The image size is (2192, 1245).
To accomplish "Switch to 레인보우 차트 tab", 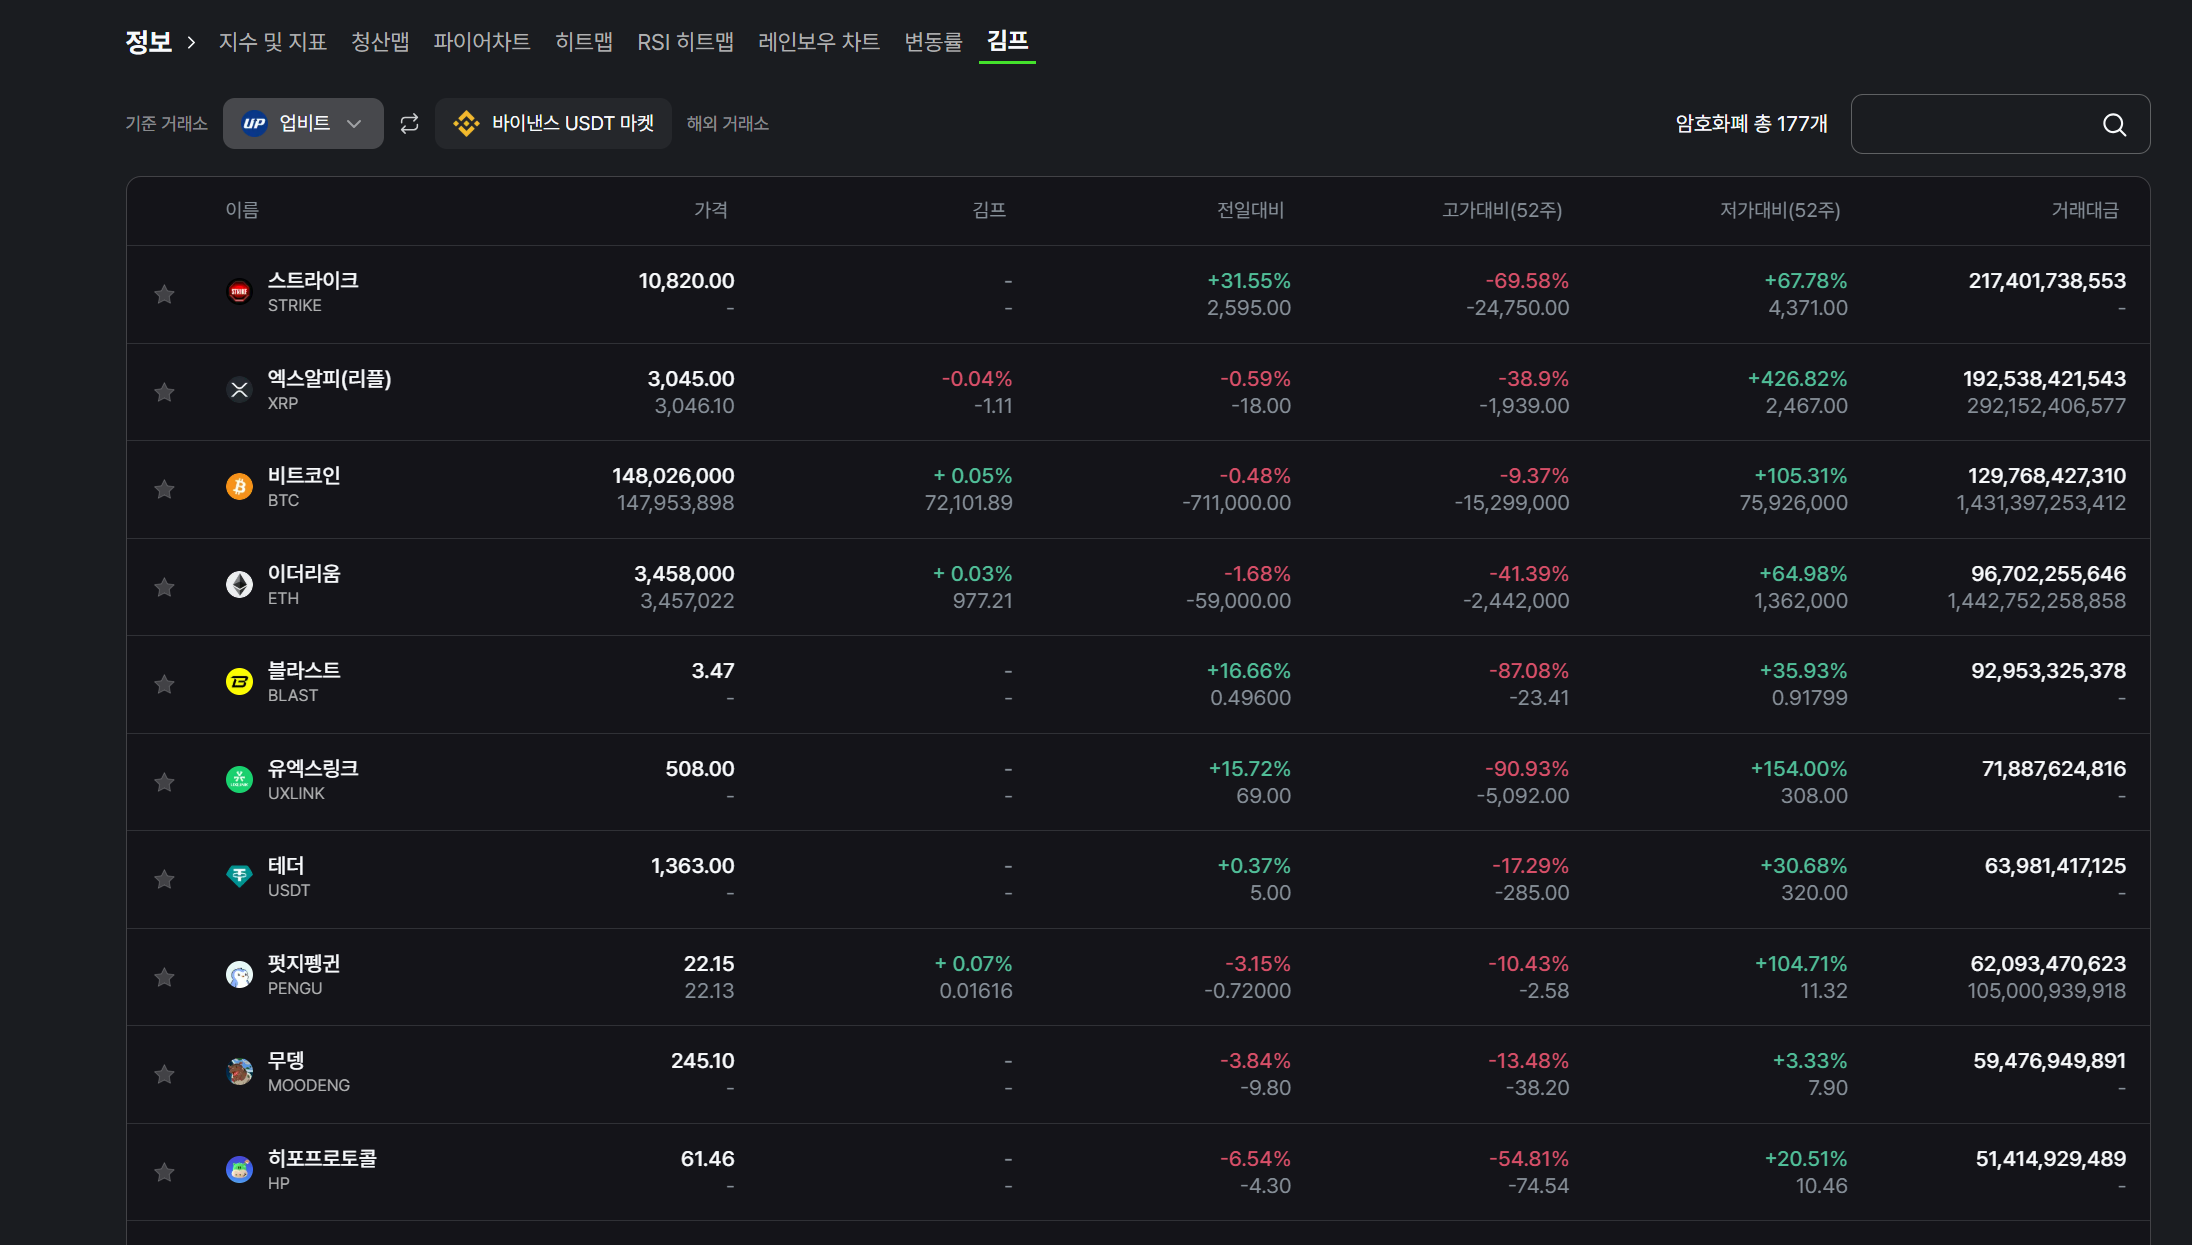I will [819, 42].
